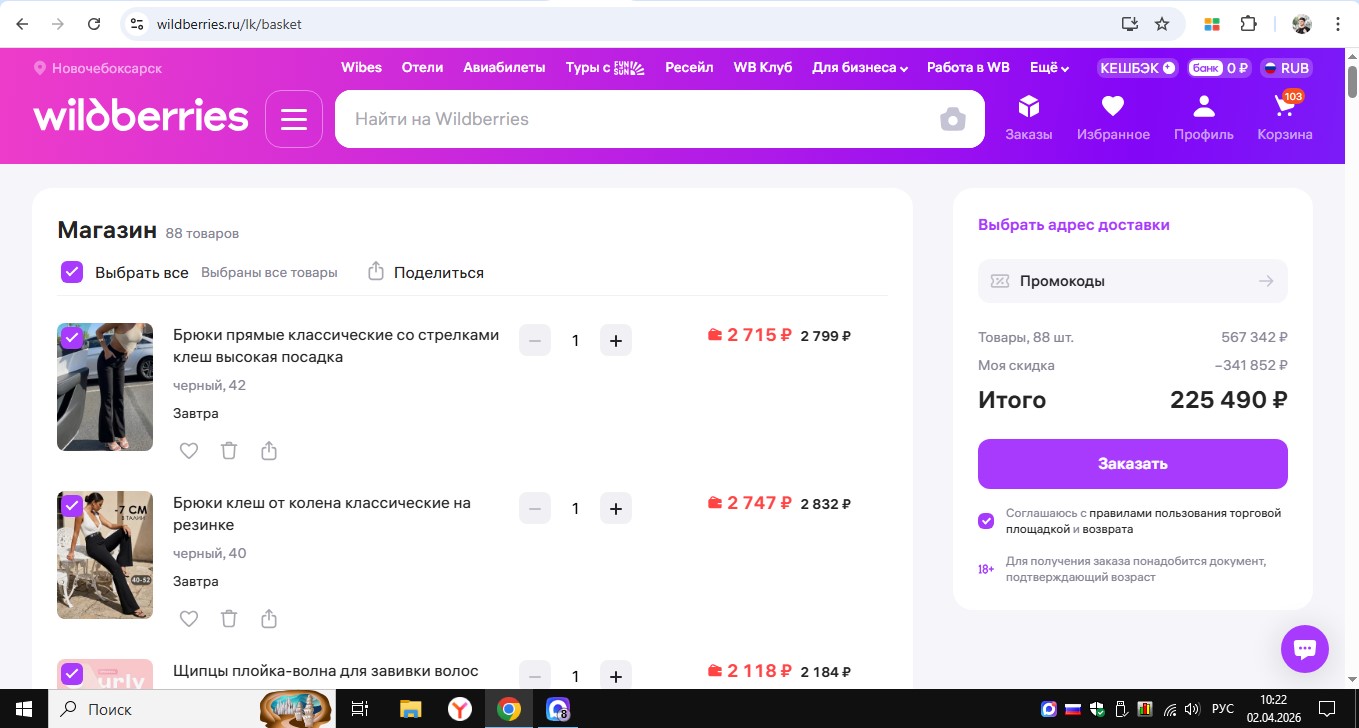This screenshot has height=728, width=1359.
Task: Open the Корзина cart with 103 badge
Action: [x=1285, y=118]
